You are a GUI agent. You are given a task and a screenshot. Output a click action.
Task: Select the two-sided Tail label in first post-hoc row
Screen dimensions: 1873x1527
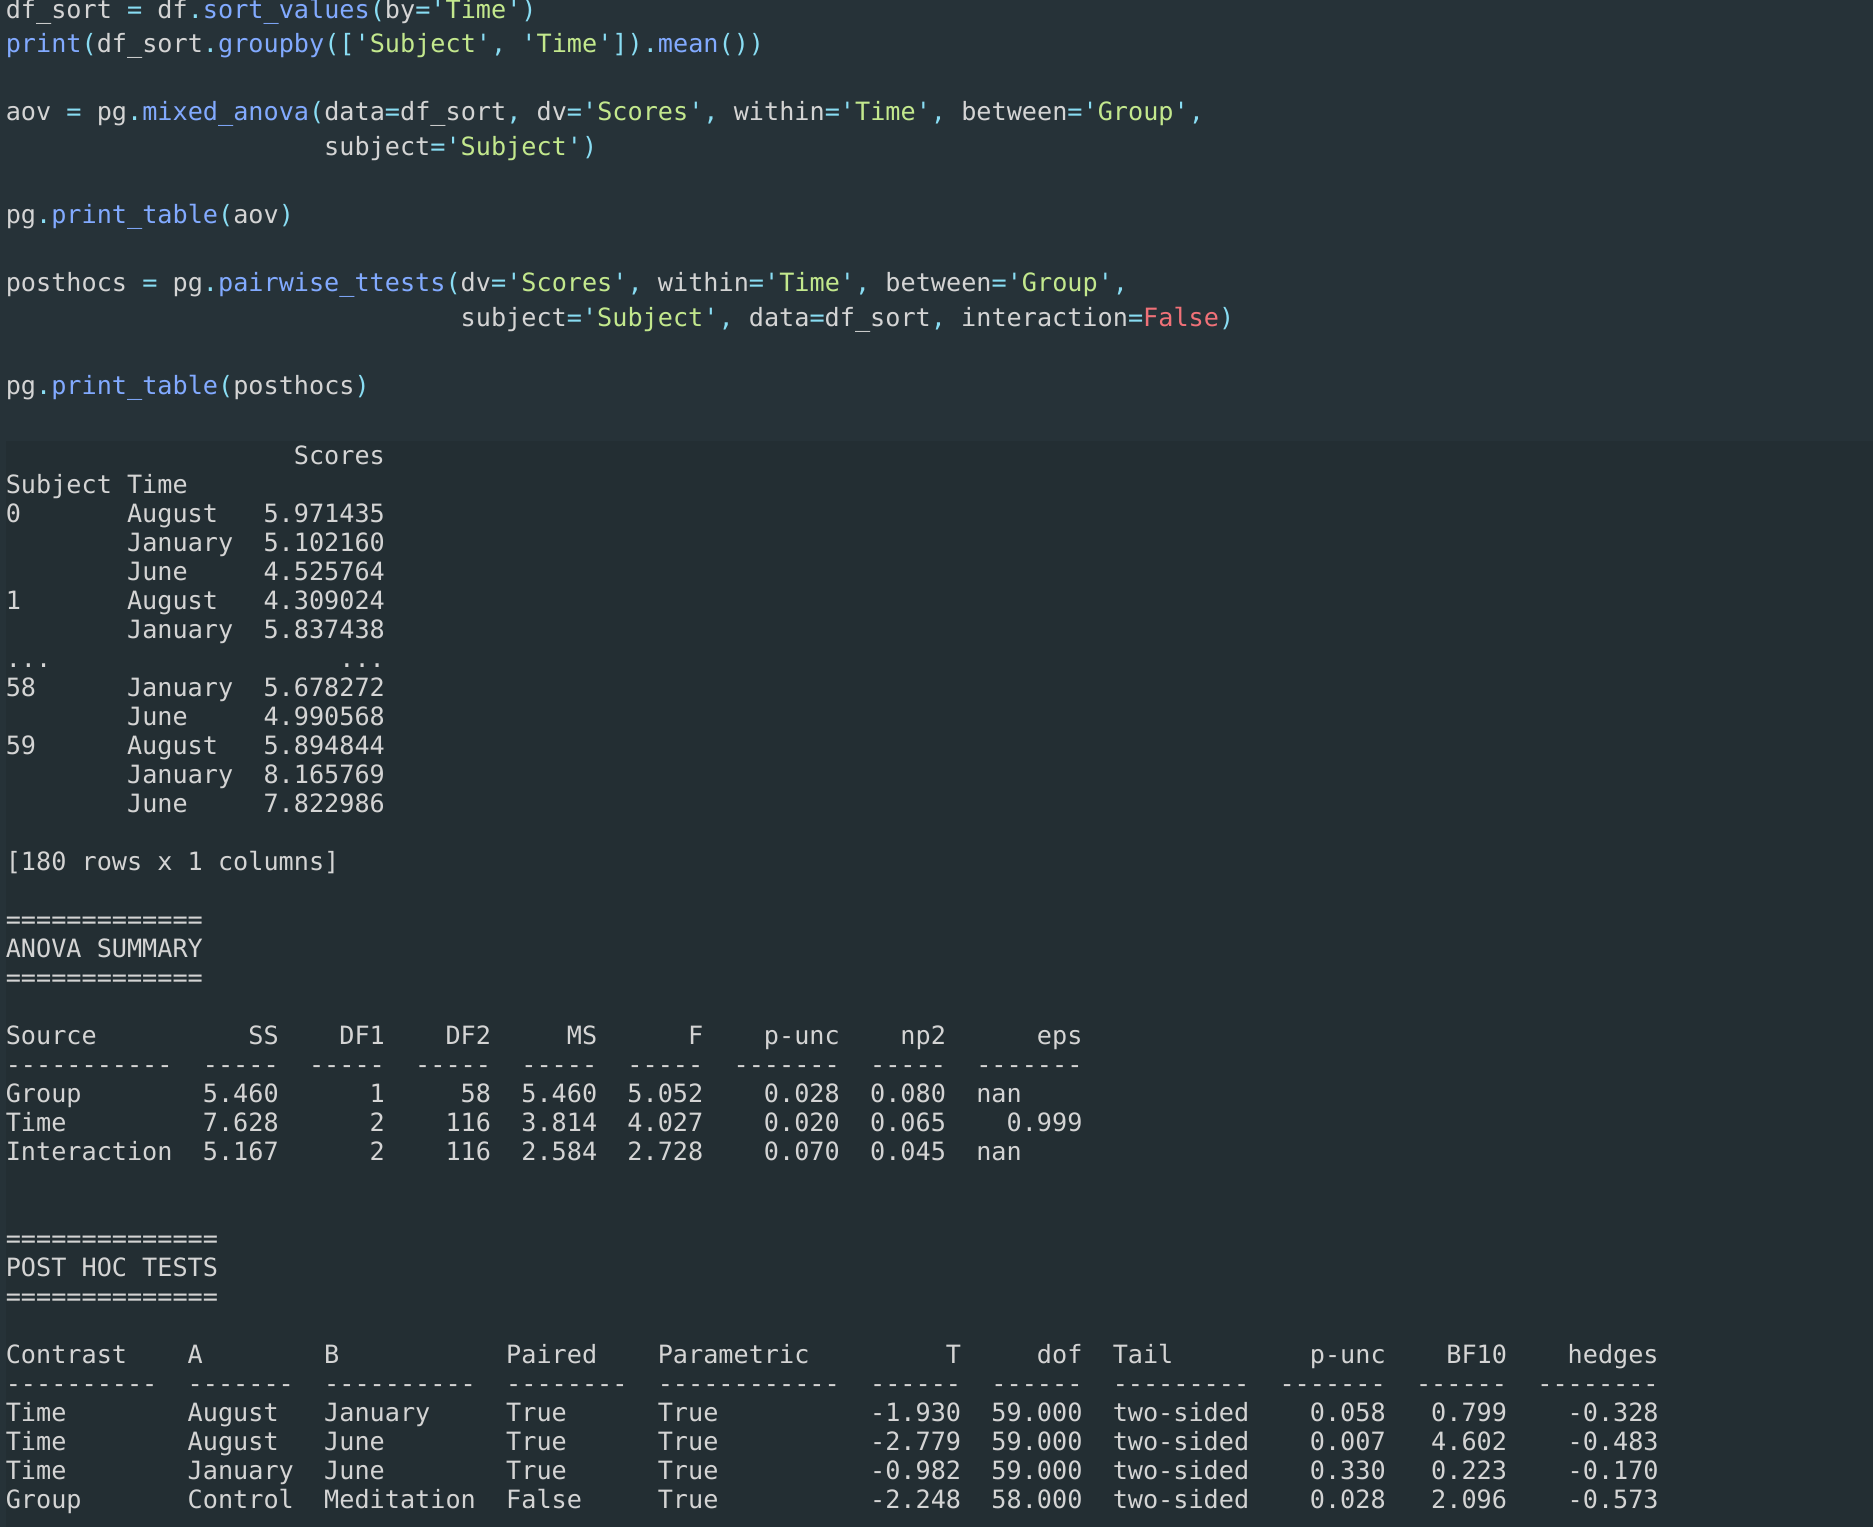[1180, 1412]
